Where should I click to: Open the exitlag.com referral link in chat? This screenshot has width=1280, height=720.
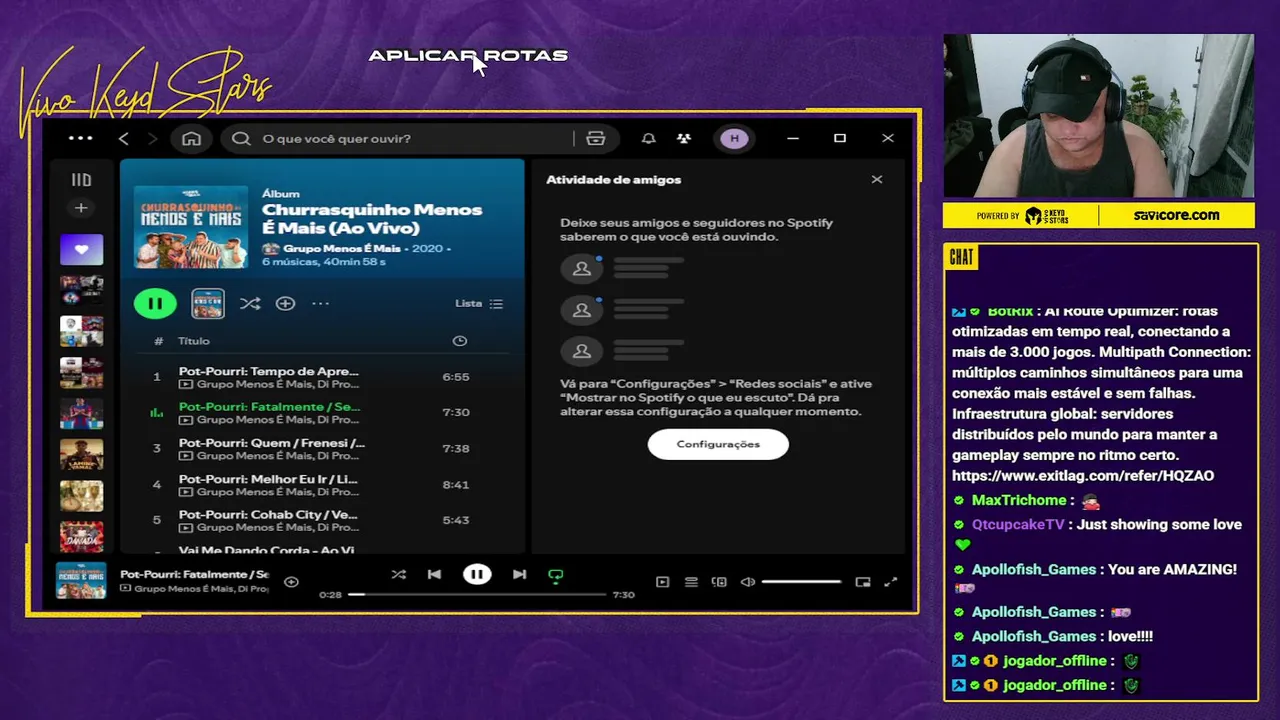pos(1083,476)
